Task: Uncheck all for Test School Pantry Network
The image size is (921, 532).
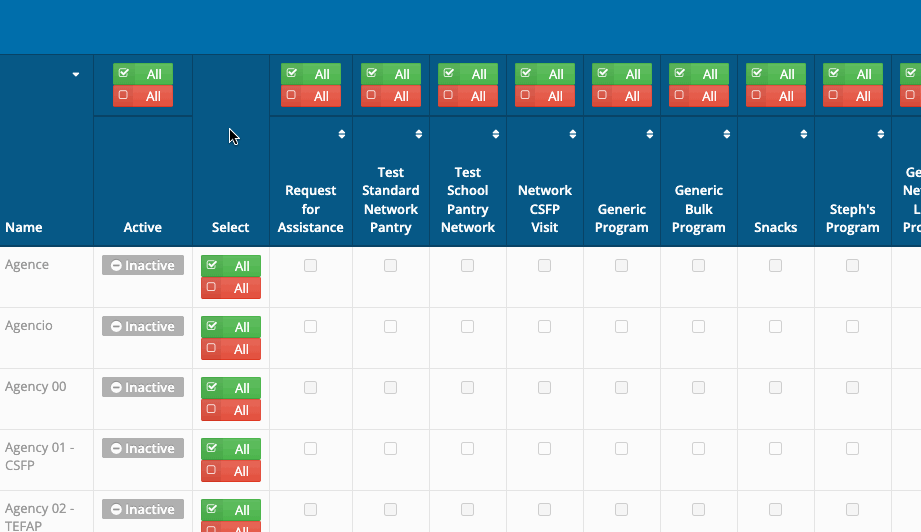Action: tap(468, 96)
